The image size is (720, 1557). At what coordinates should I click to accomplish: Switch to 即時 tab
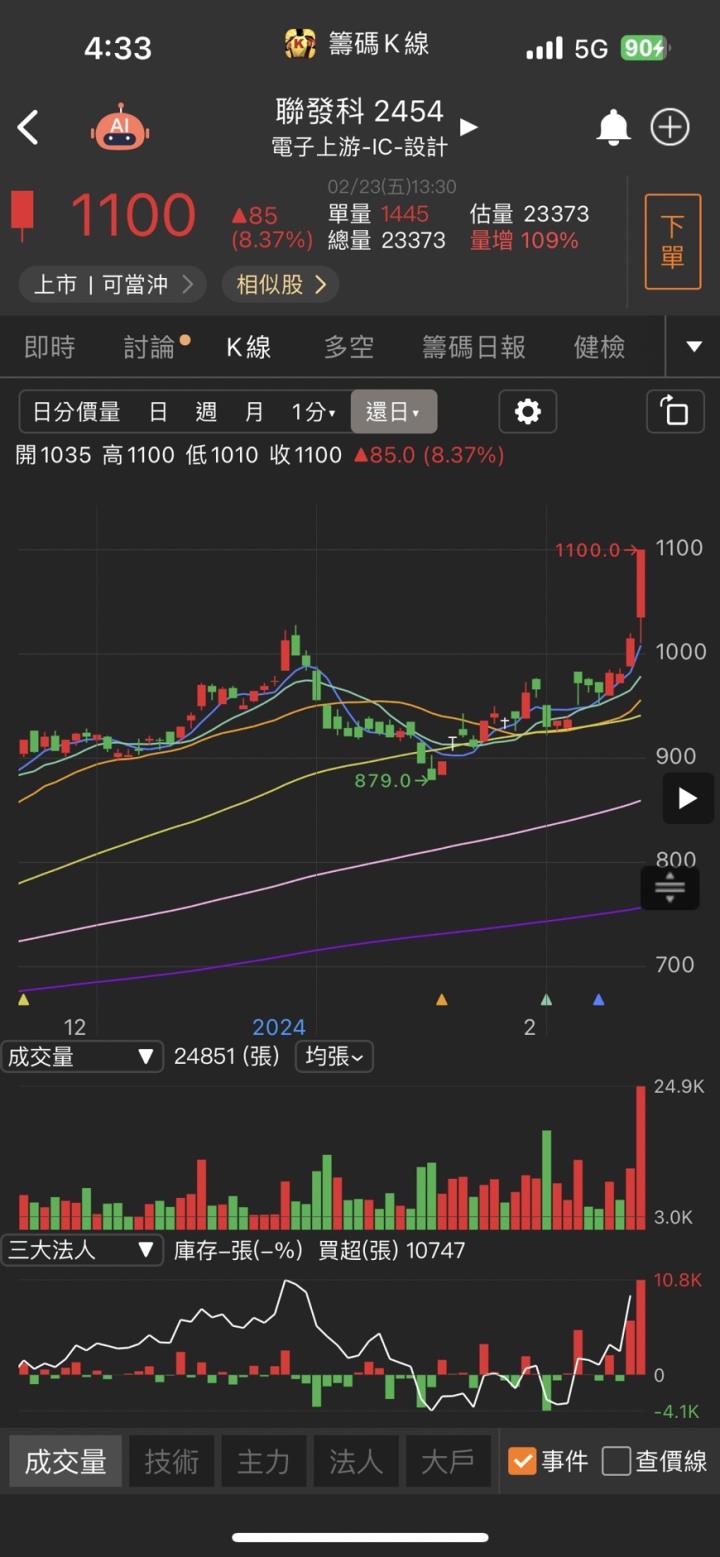pyautogui.click(x=49, y=347)
